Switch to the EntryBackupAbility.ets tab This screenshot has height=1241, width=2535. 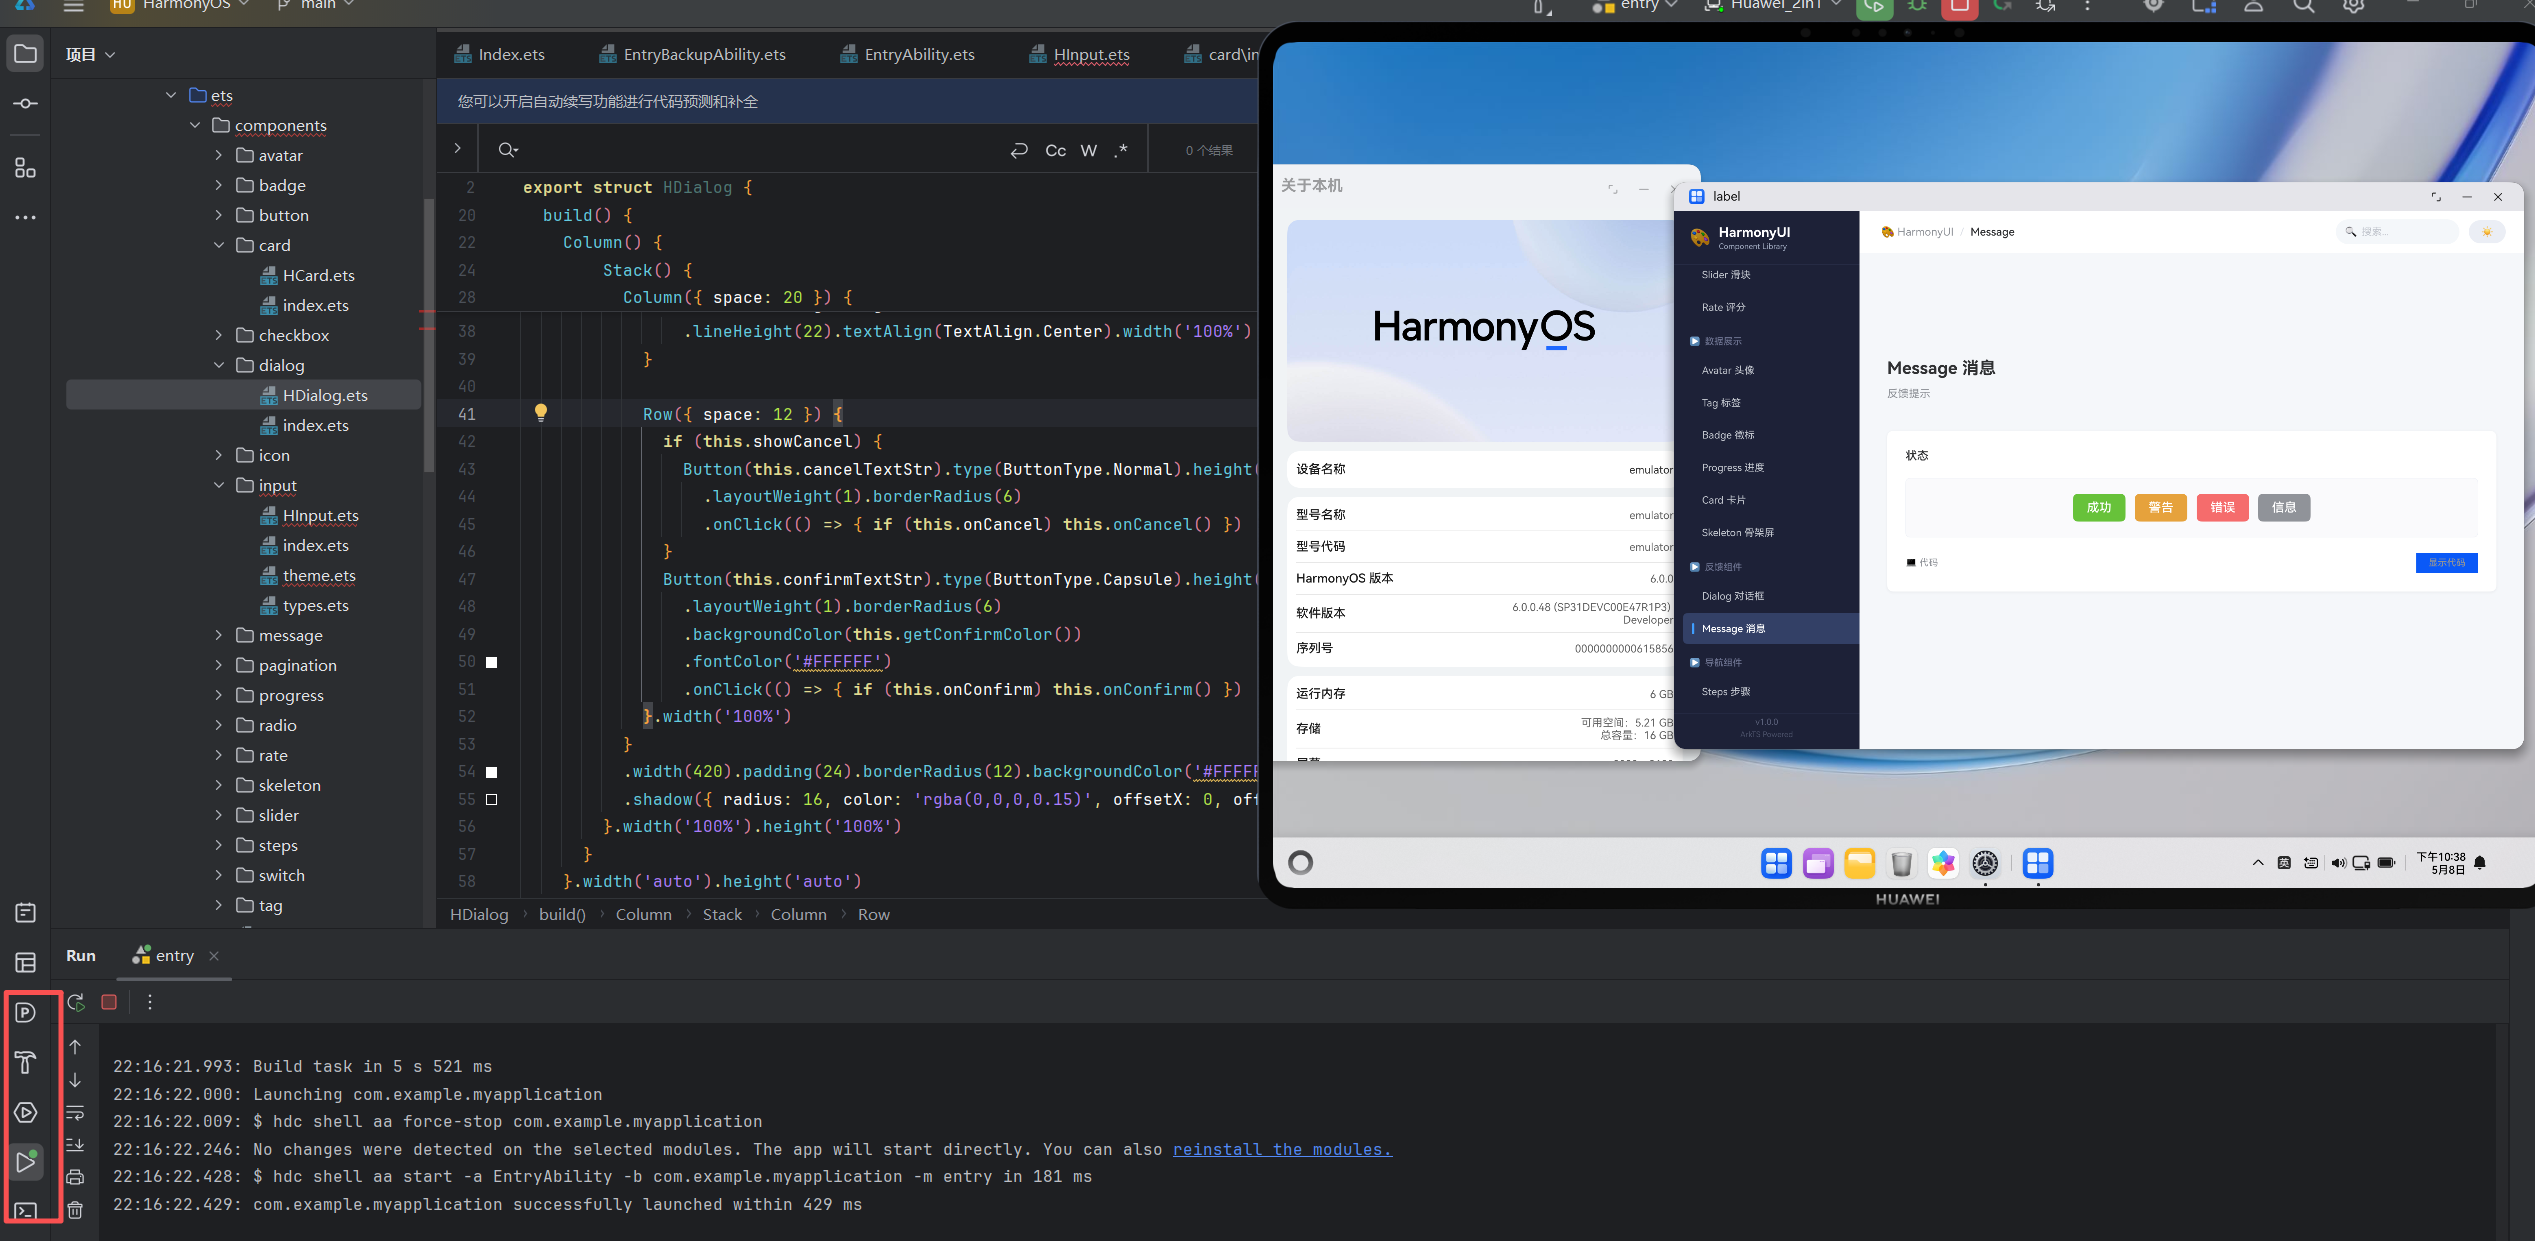click(692, 54)
